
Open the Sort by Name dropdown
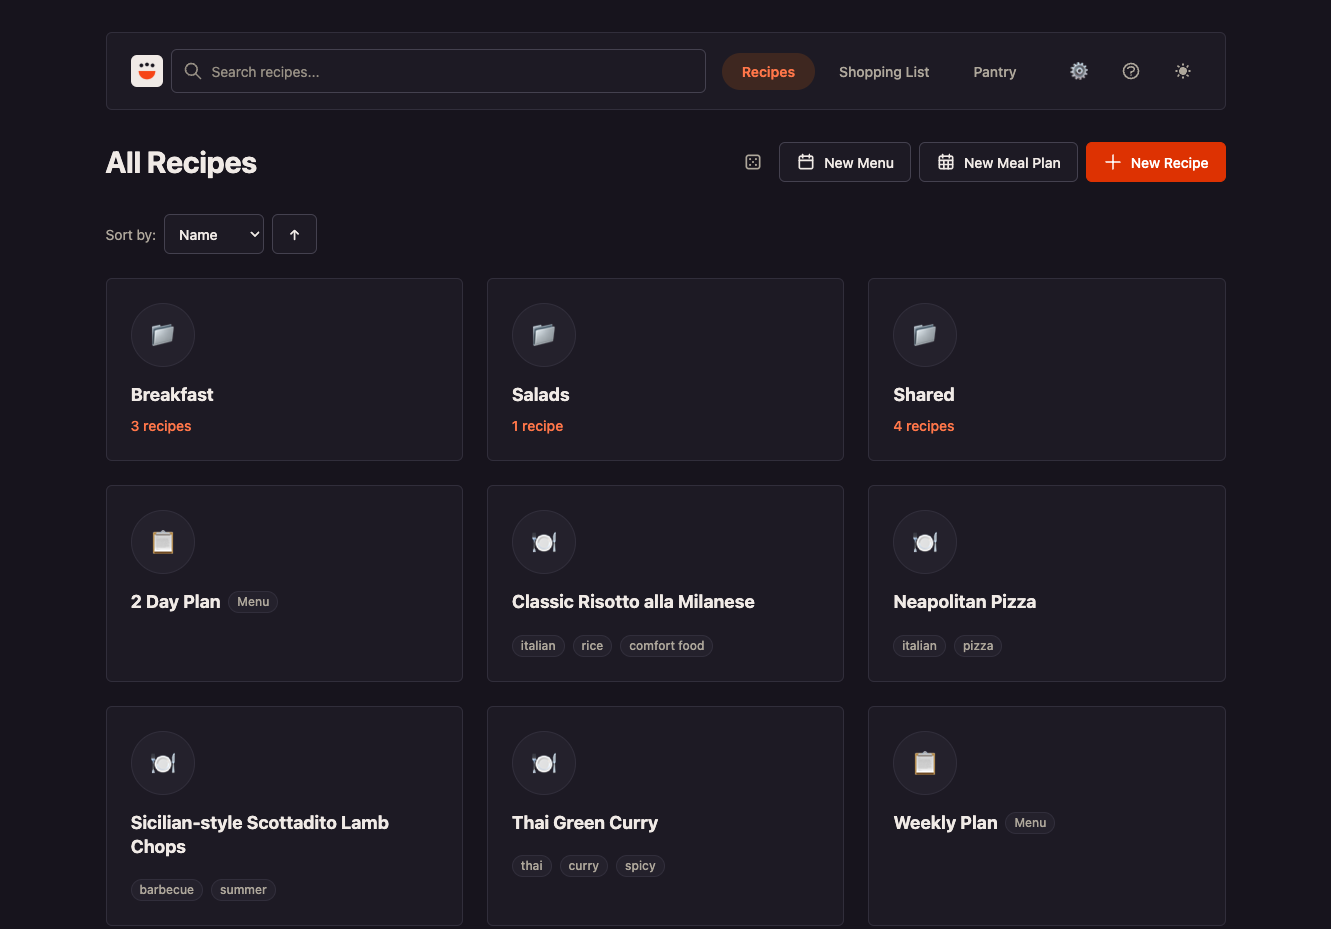[214, 234]
